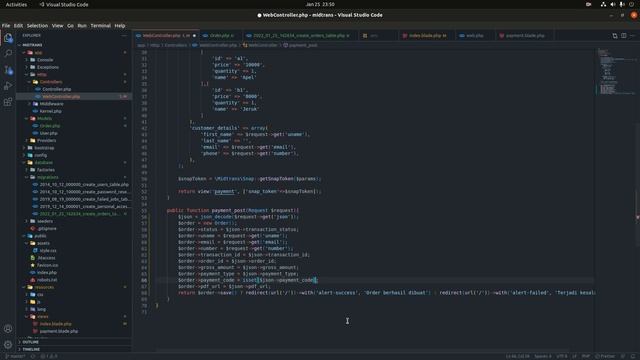Open .htaccess file in public folder
640x360 pixels.
coord(46,258)
